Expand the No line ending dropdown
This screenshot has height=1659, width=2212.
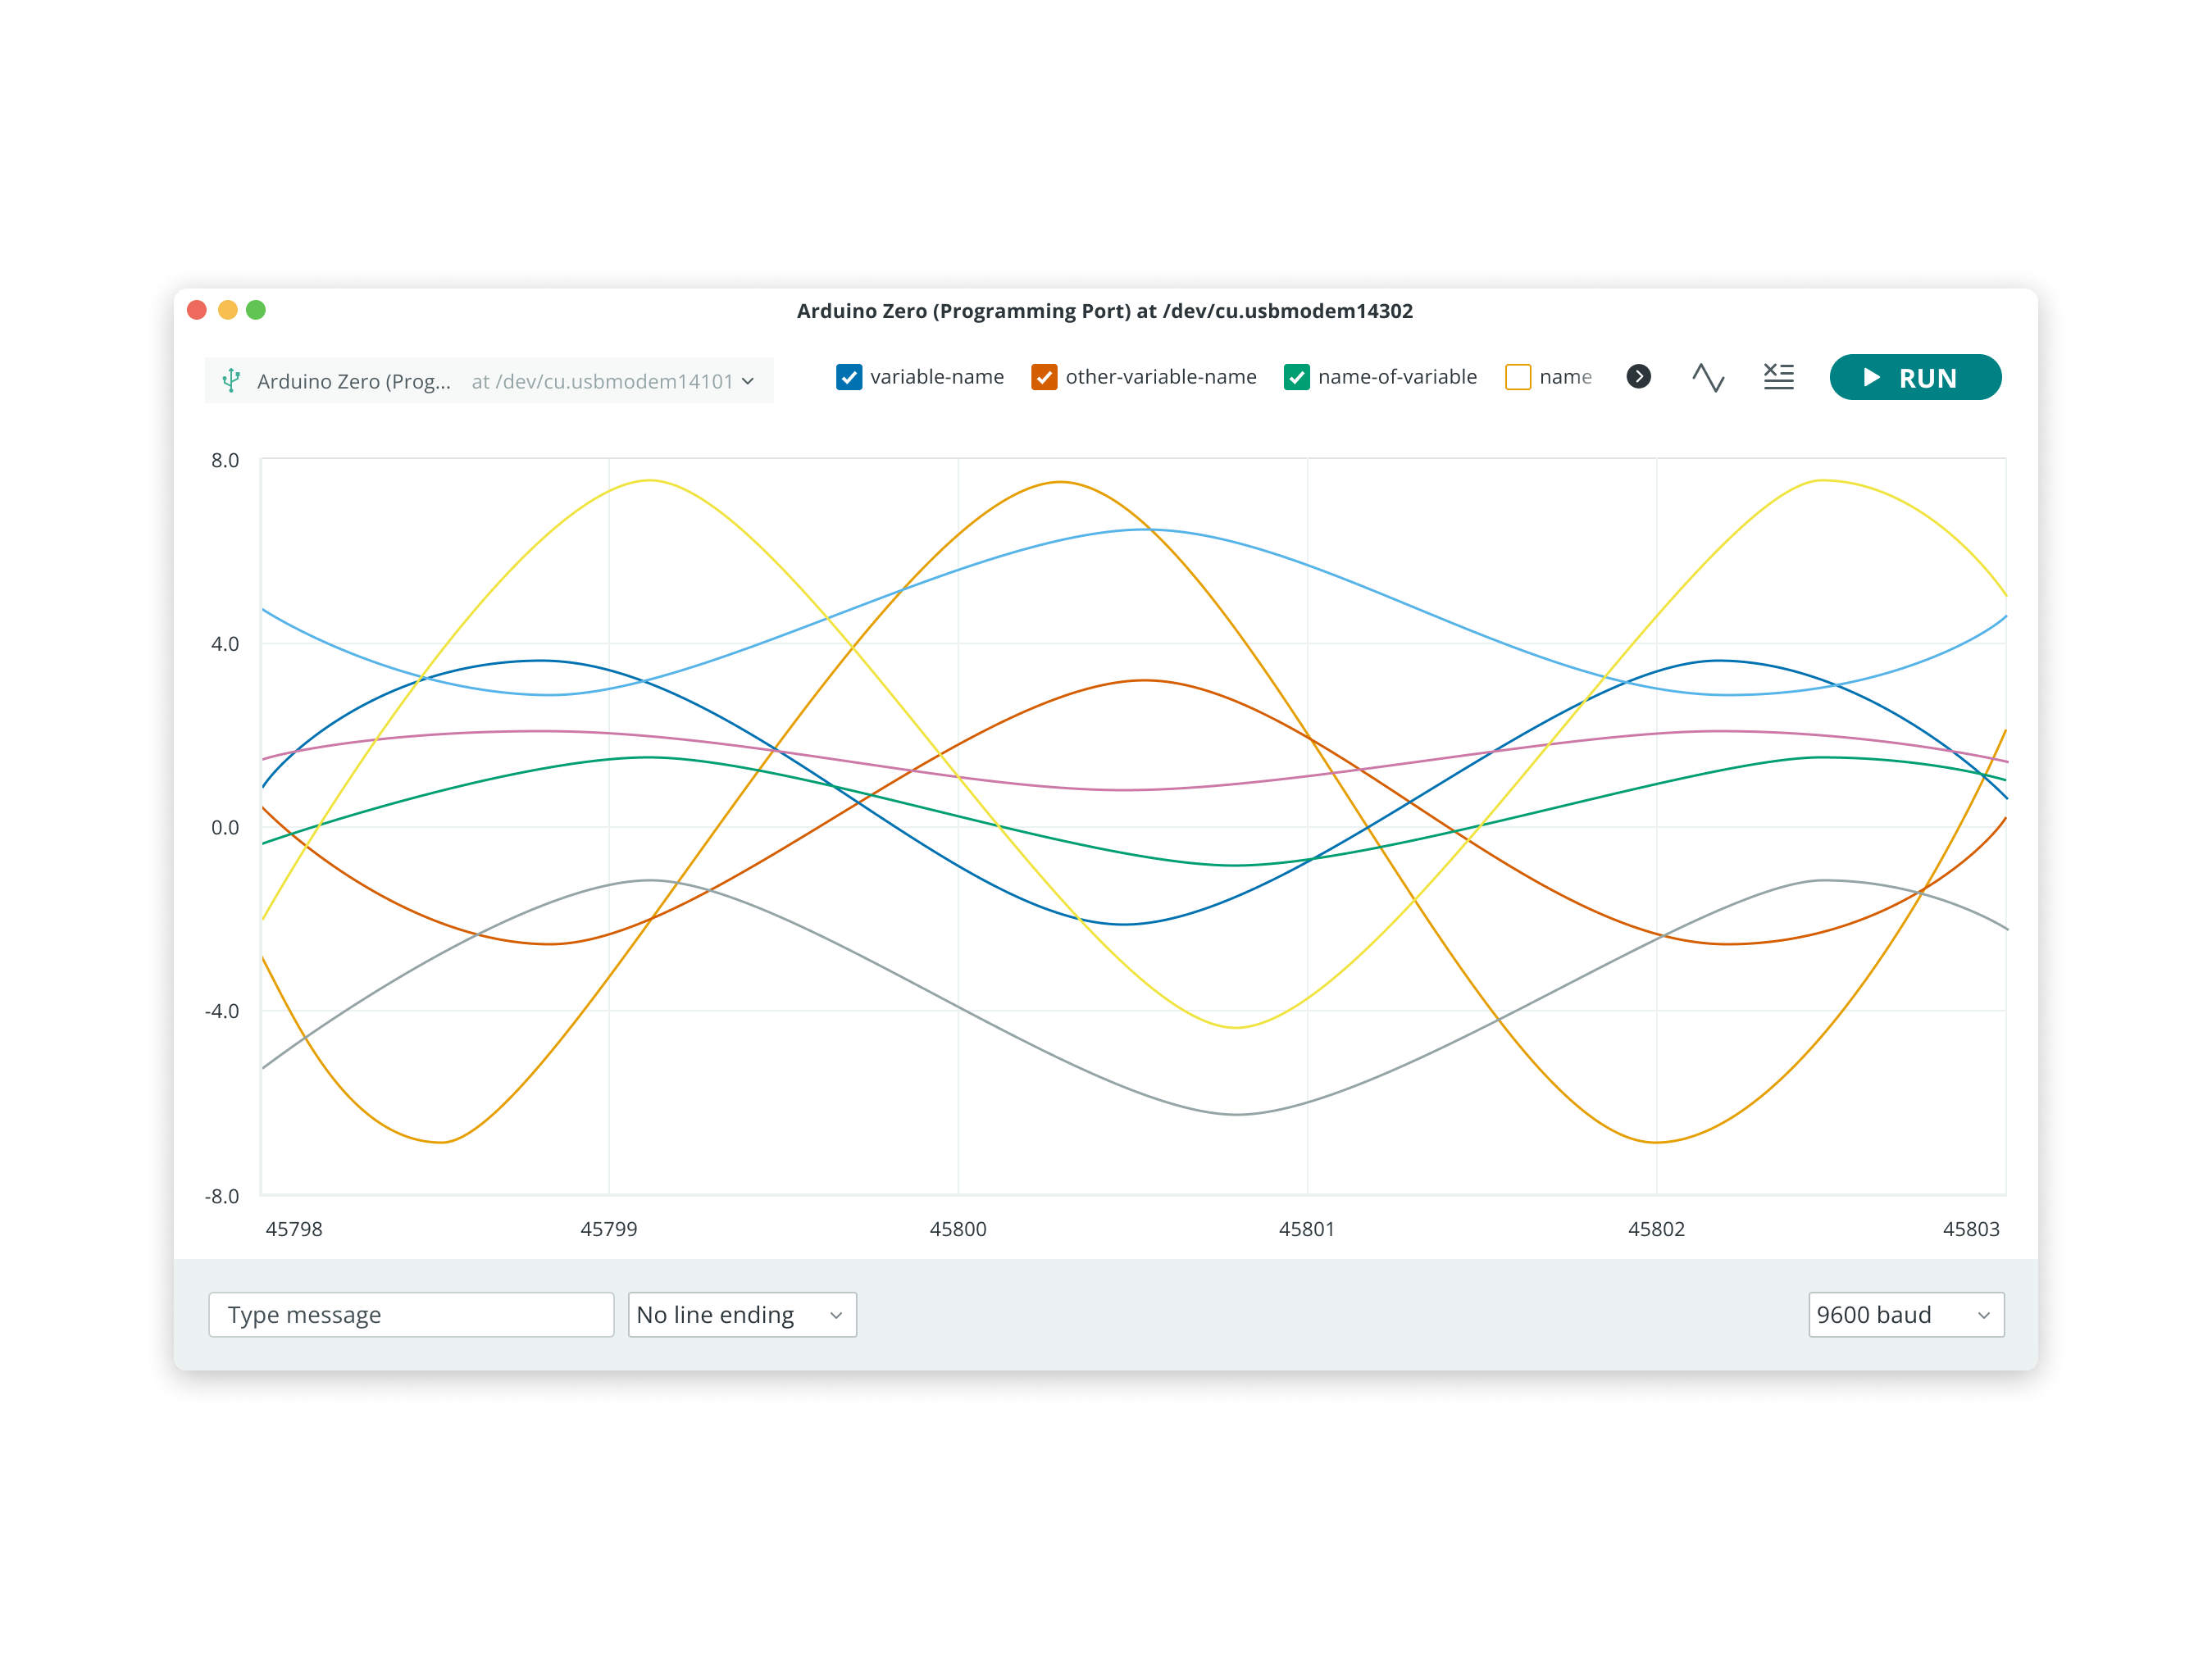pos(741,1315)
